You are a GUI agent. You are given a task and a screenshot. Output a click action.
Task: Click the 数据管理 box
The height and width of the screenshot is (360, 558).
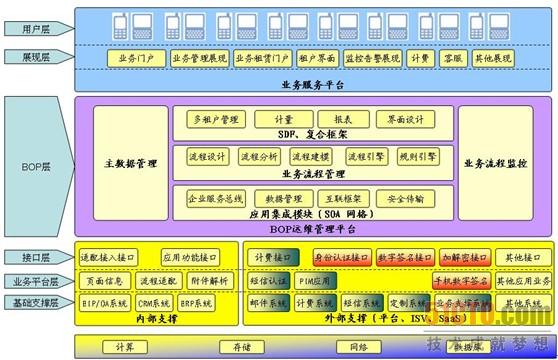(284, 198)
